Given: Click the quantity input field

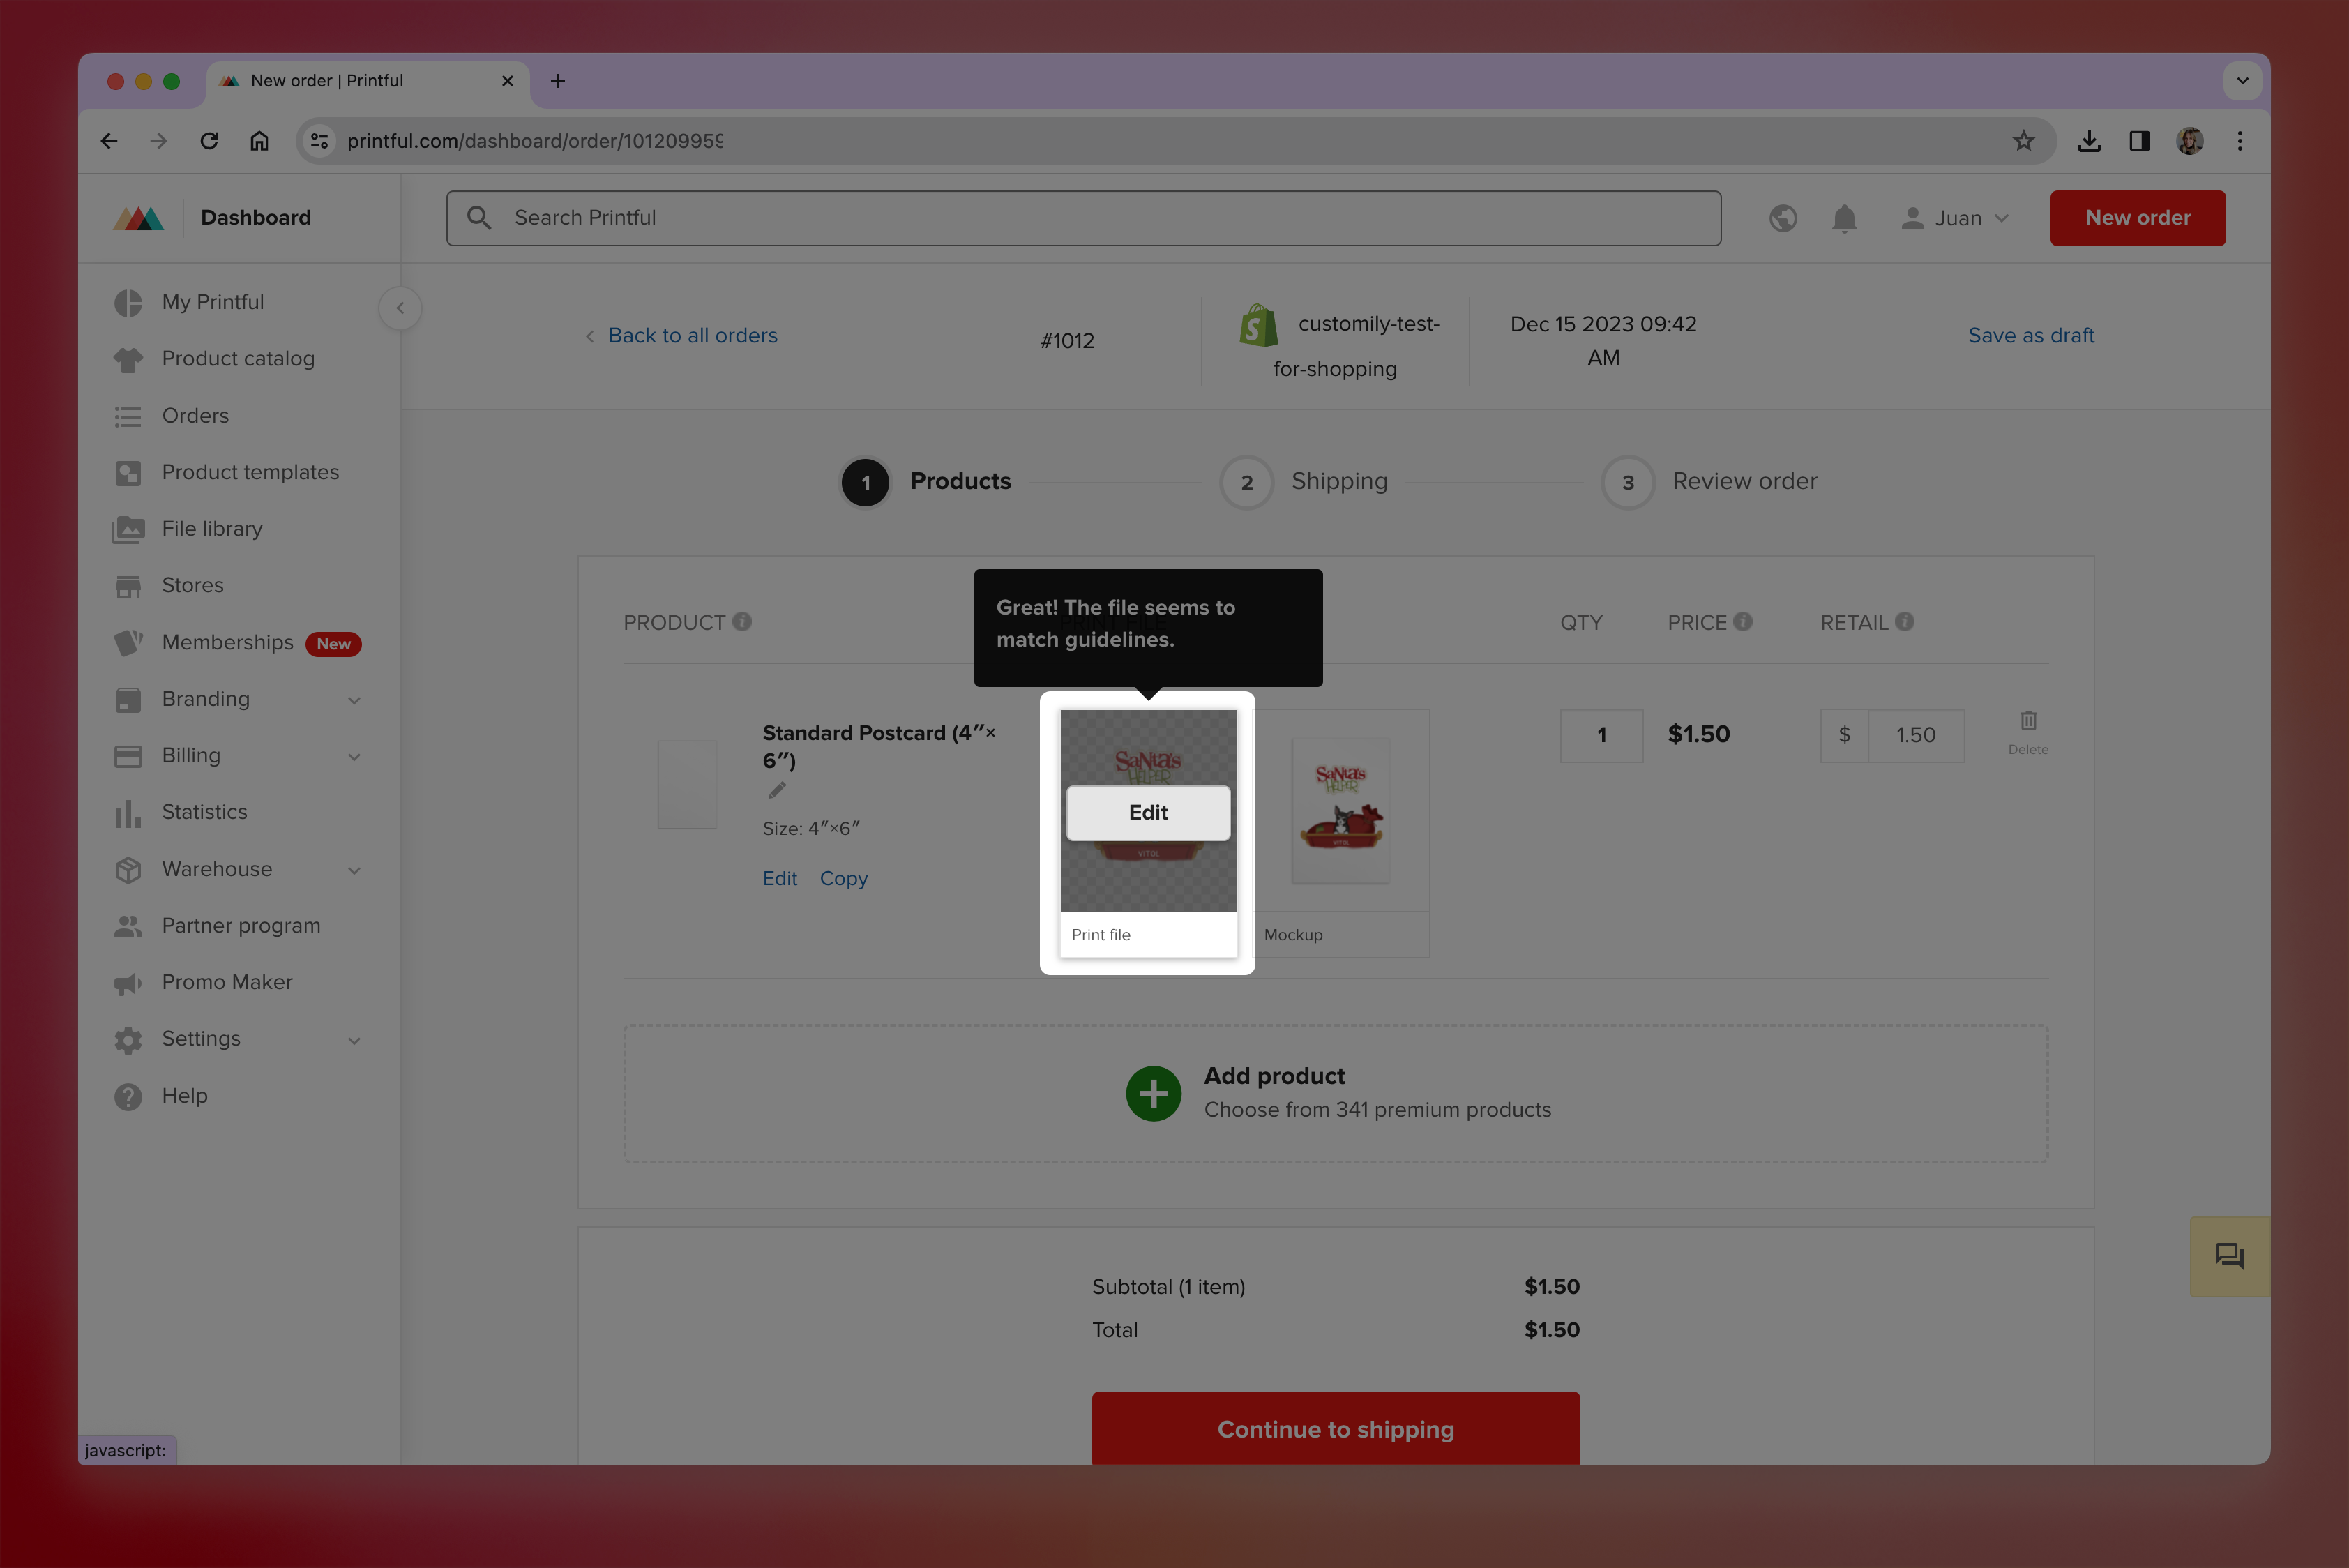Looking at the screenshot, I should 1601,735.
